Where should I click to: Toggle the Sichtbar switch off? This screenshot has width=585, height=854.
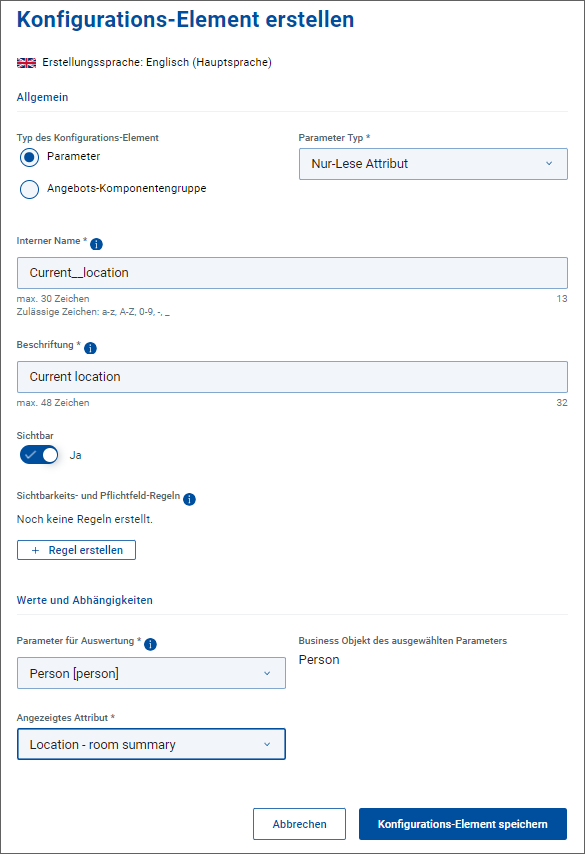click(39, 455)
